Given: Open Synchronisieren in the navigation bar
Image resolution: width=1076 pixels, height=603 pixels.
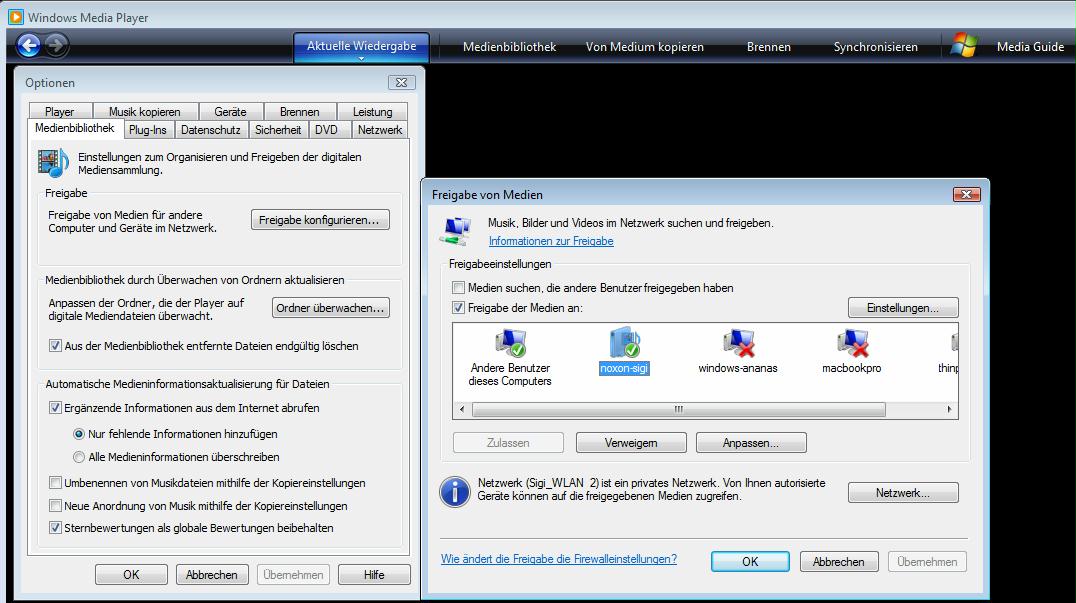Looking at the screenshot, I should 876,47.
